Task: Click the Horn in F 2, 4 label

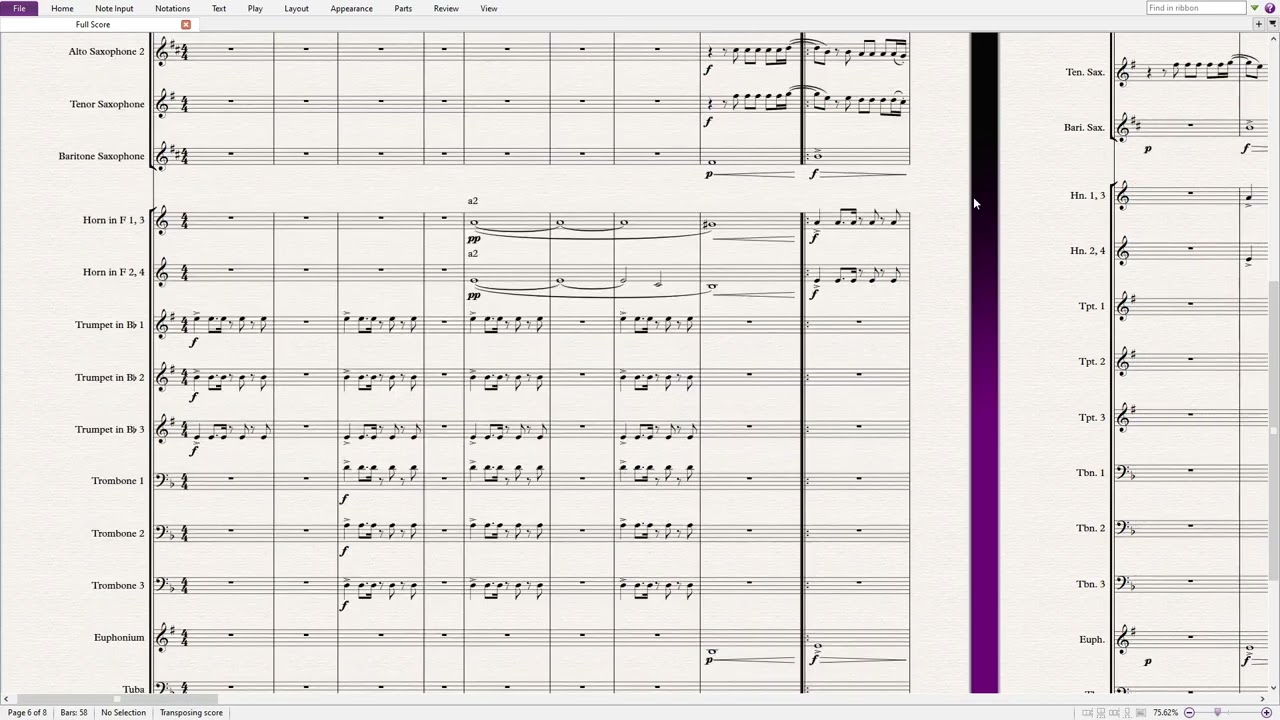Action: click(x=113, y=272)
